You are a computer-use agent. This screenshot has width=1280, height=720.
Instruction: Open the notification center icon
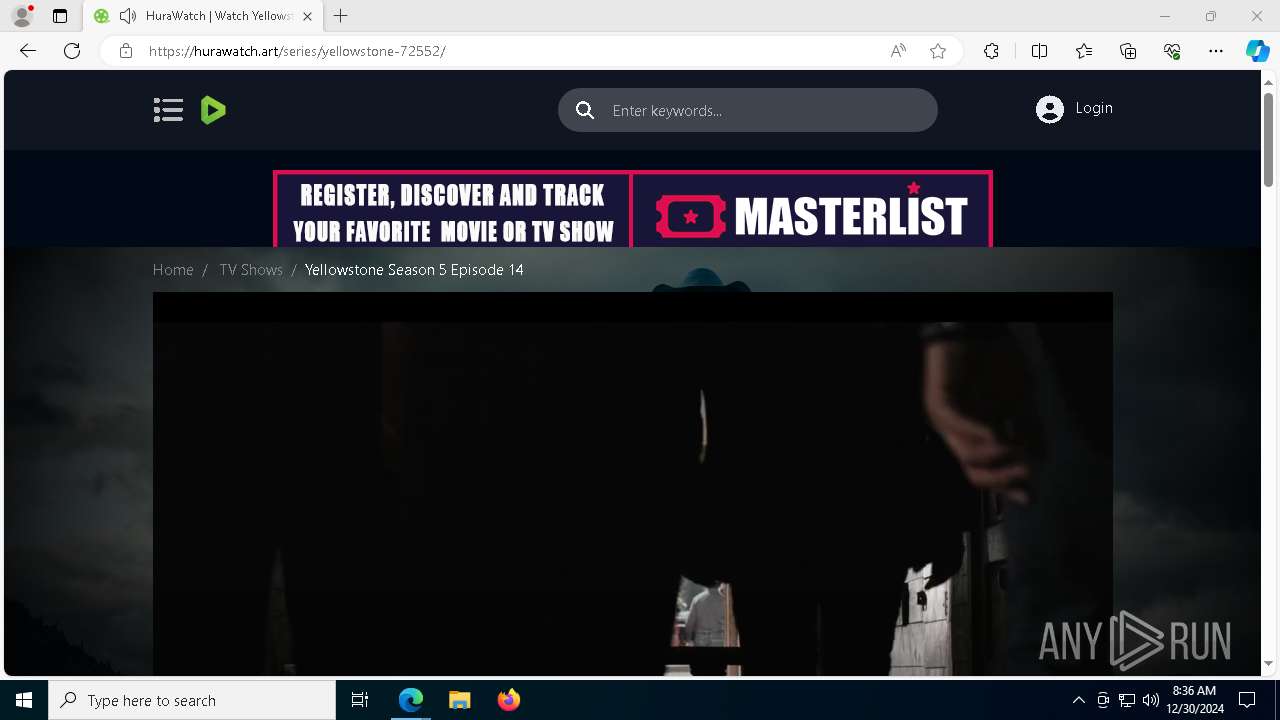1247,700
